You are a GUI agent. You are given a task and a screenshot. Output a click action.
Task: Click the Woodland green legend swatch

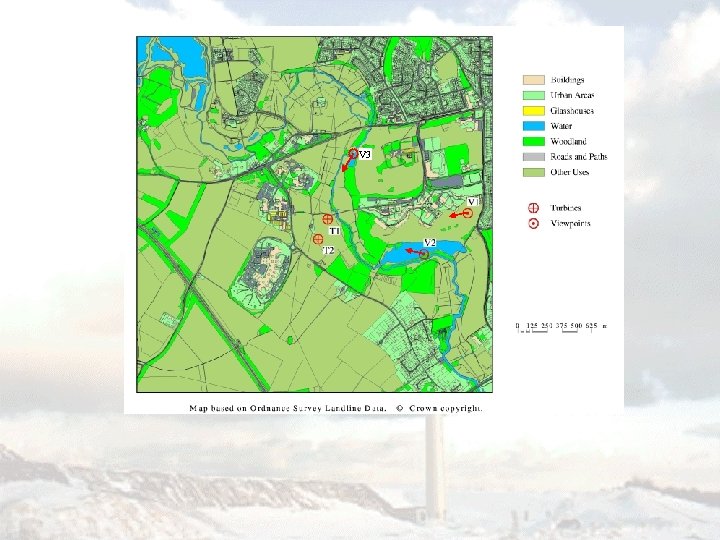534,141
